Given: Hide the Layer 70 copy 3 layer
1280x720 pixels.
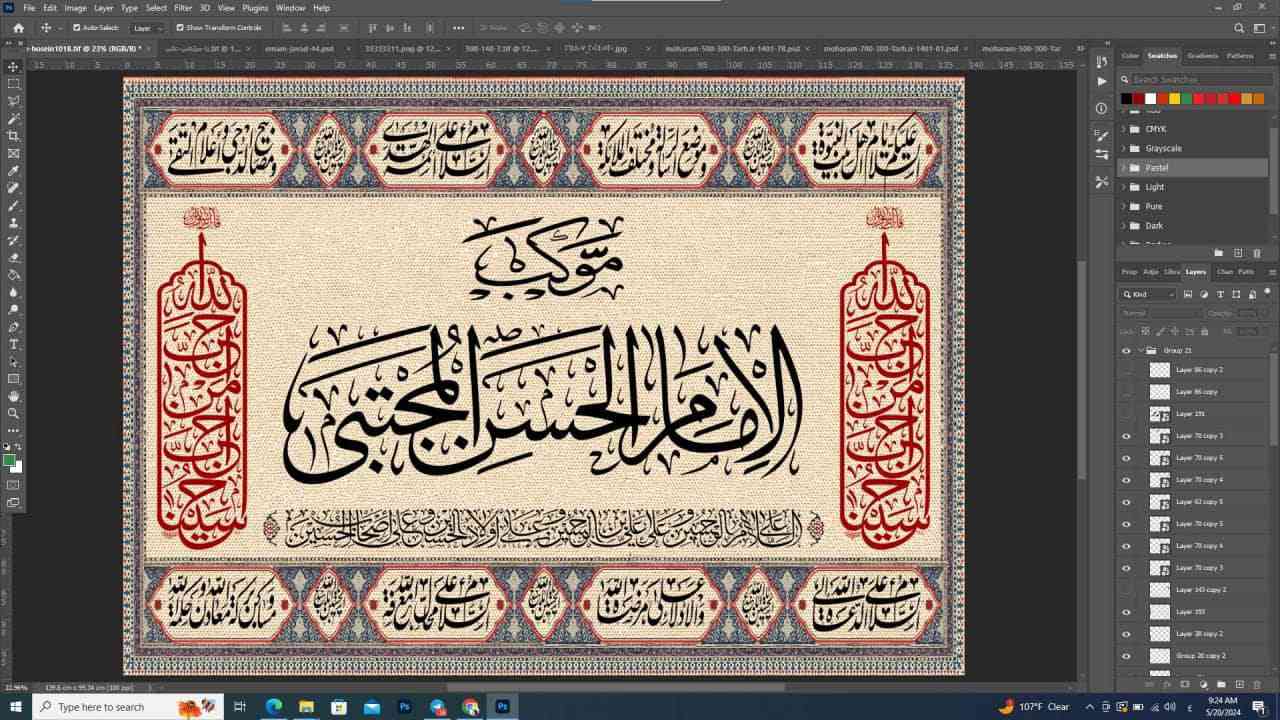Looking at the screenshot, I should [1126, 436].
